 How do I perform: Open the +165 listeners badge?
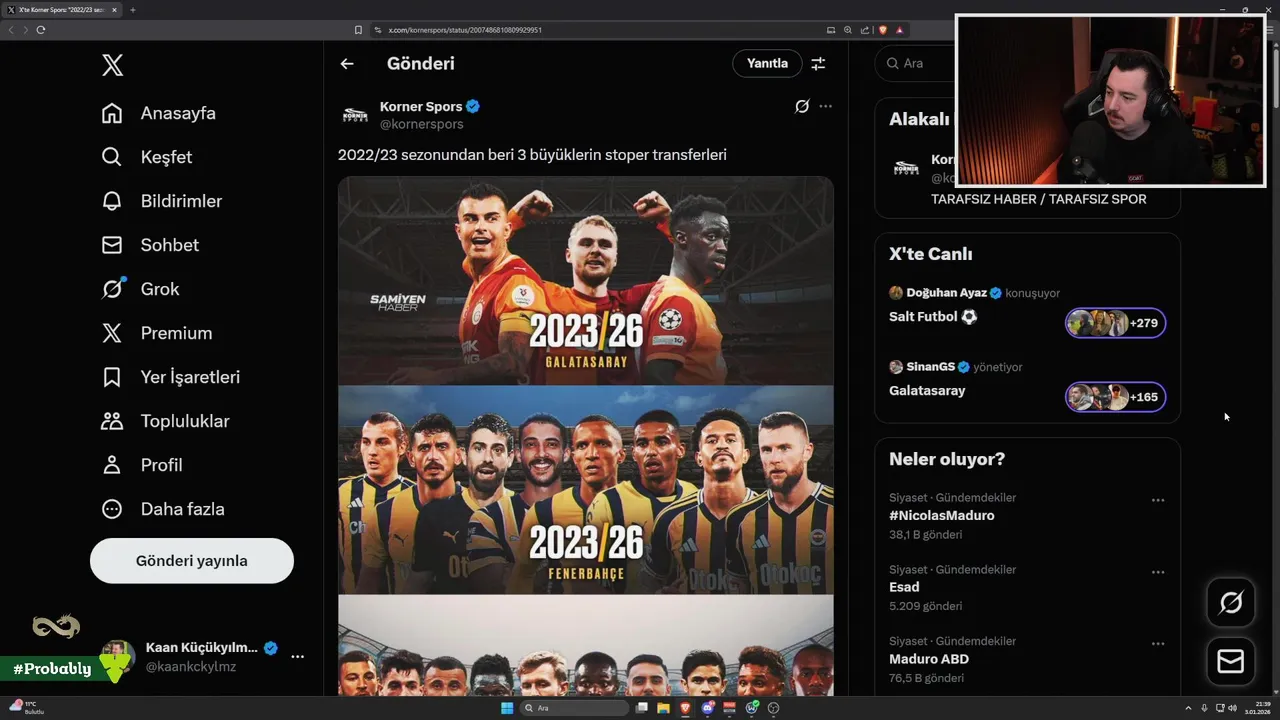[x=1115, y=397]
